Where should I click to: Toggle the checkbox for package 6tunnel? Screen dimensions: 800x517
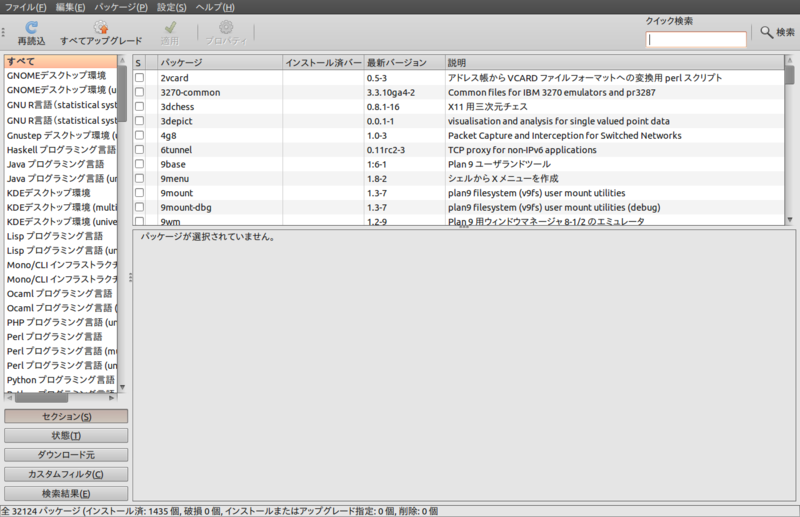[139, 150]
